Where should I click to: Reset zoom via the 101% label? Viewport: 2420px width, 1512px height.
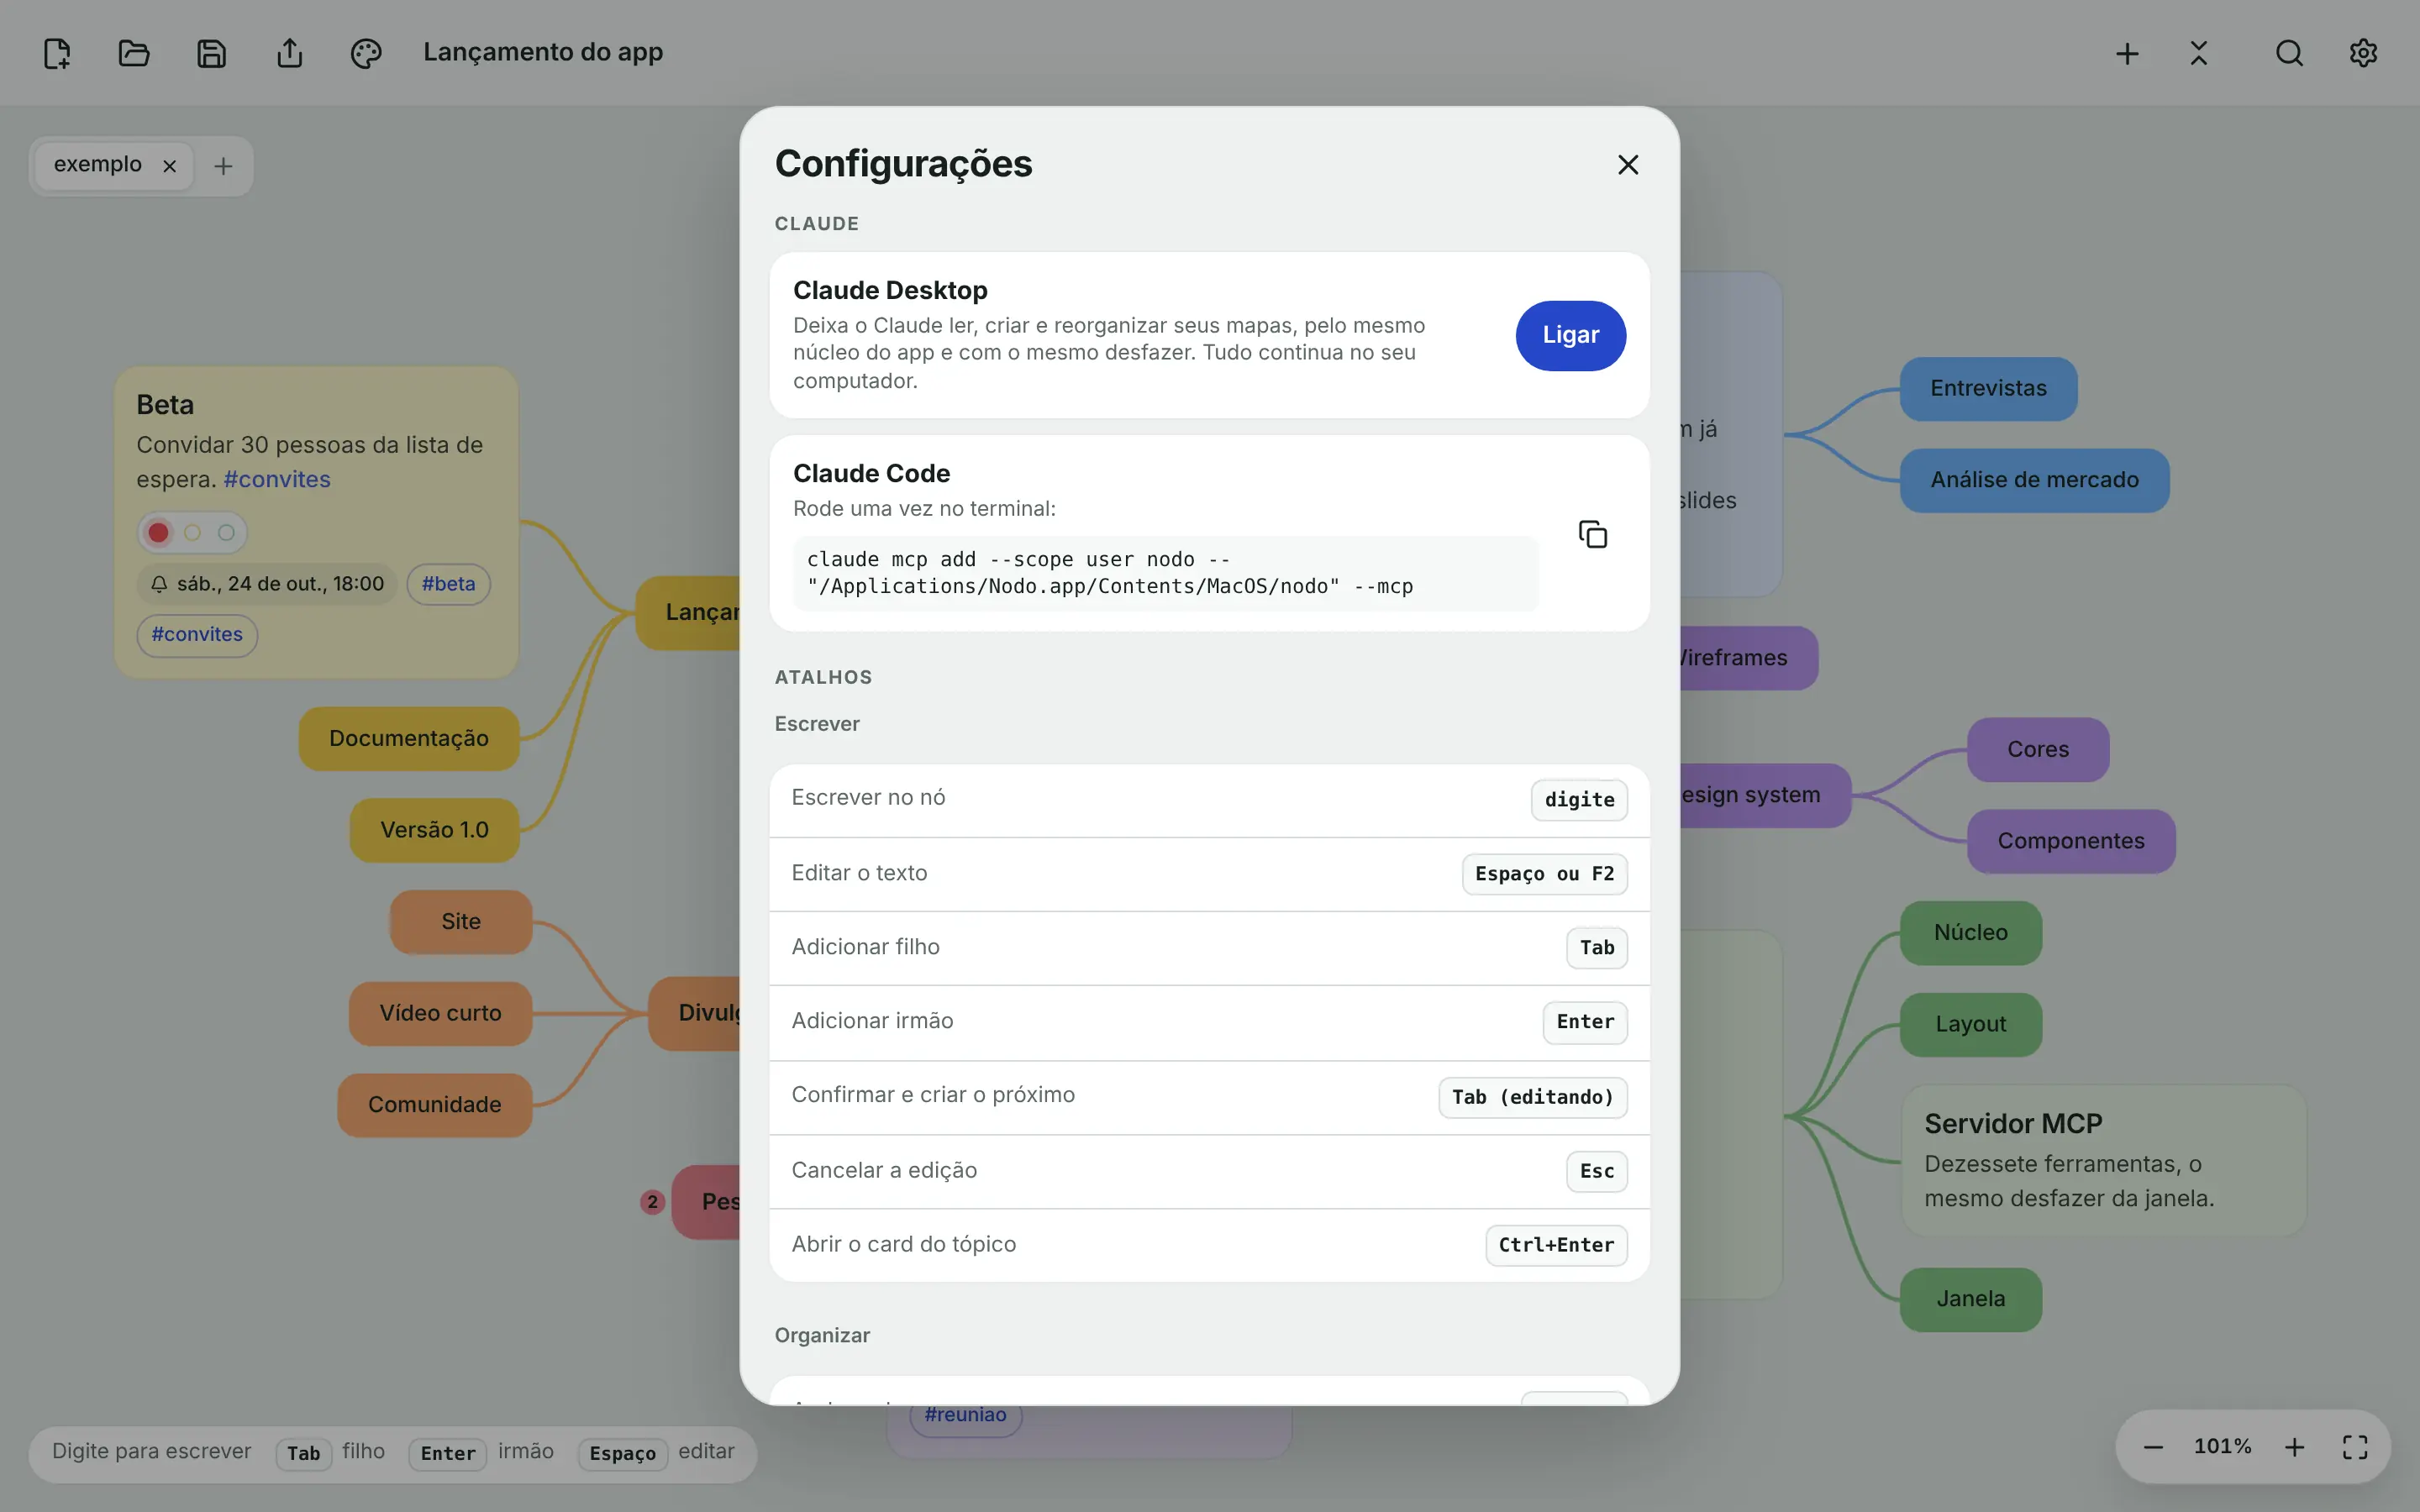click(x=2222, y=1447)
